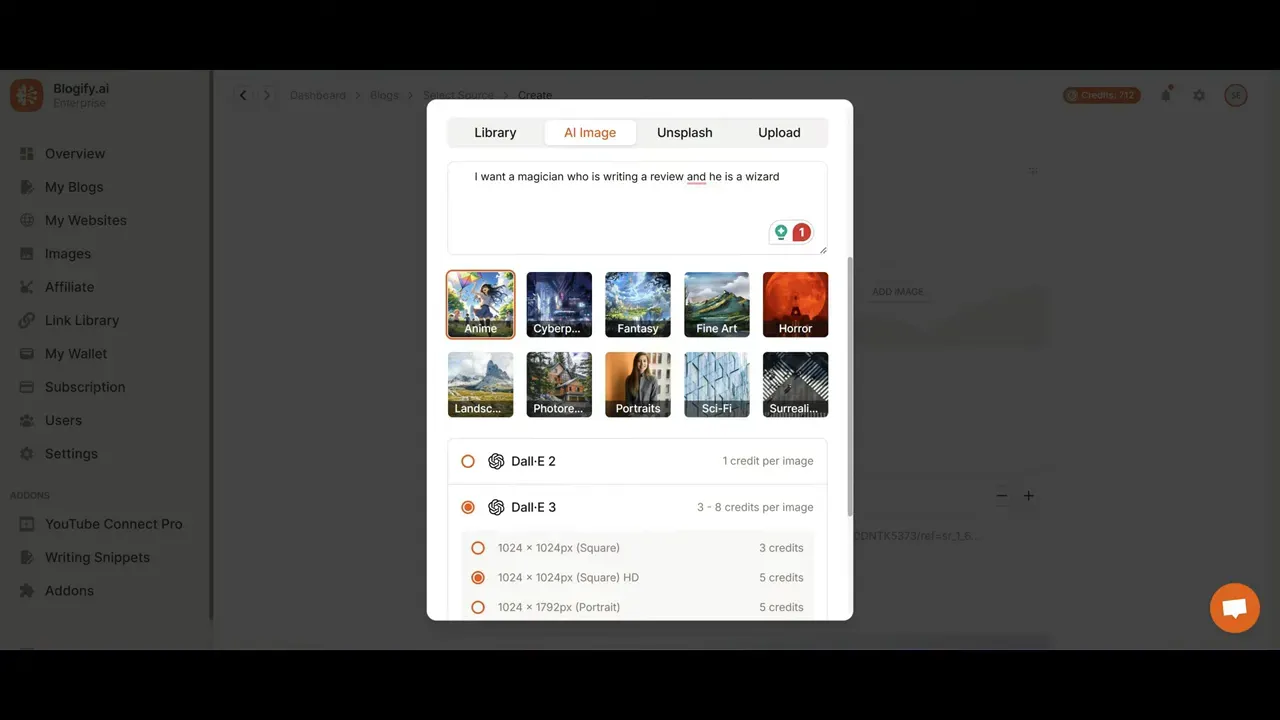
Task: Open the My Wallet section
Action: tap(75, 353)
